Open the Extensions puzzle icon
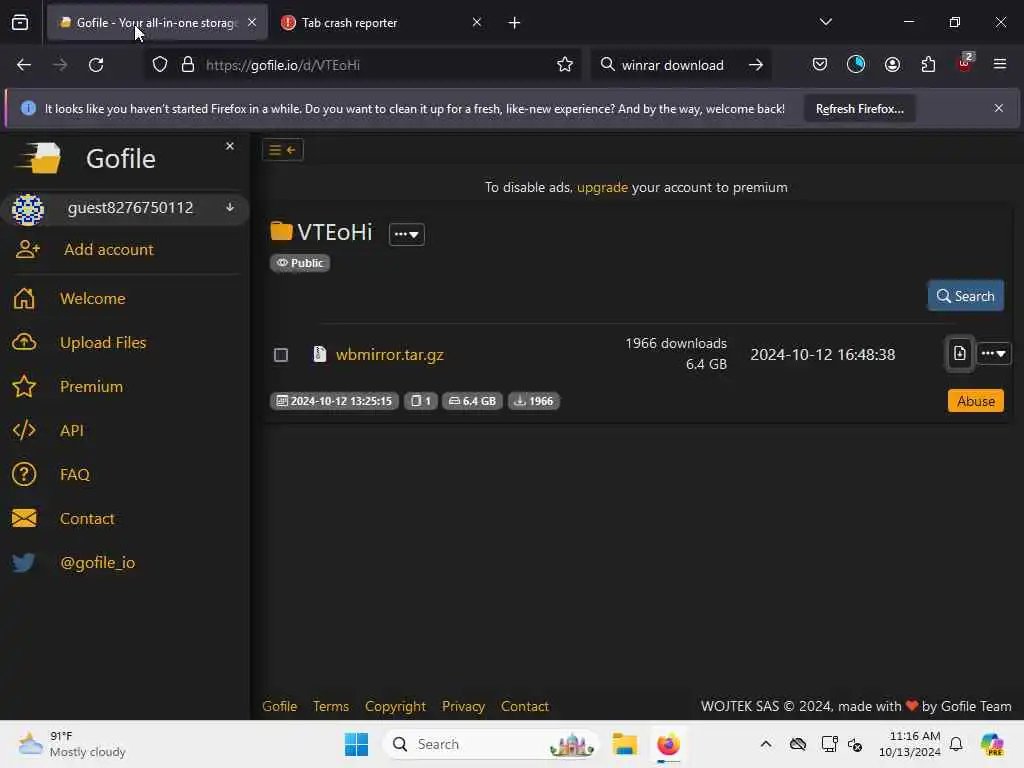Image resolution: width=1024 pixels, height=768 pixels. click(928, 64)
